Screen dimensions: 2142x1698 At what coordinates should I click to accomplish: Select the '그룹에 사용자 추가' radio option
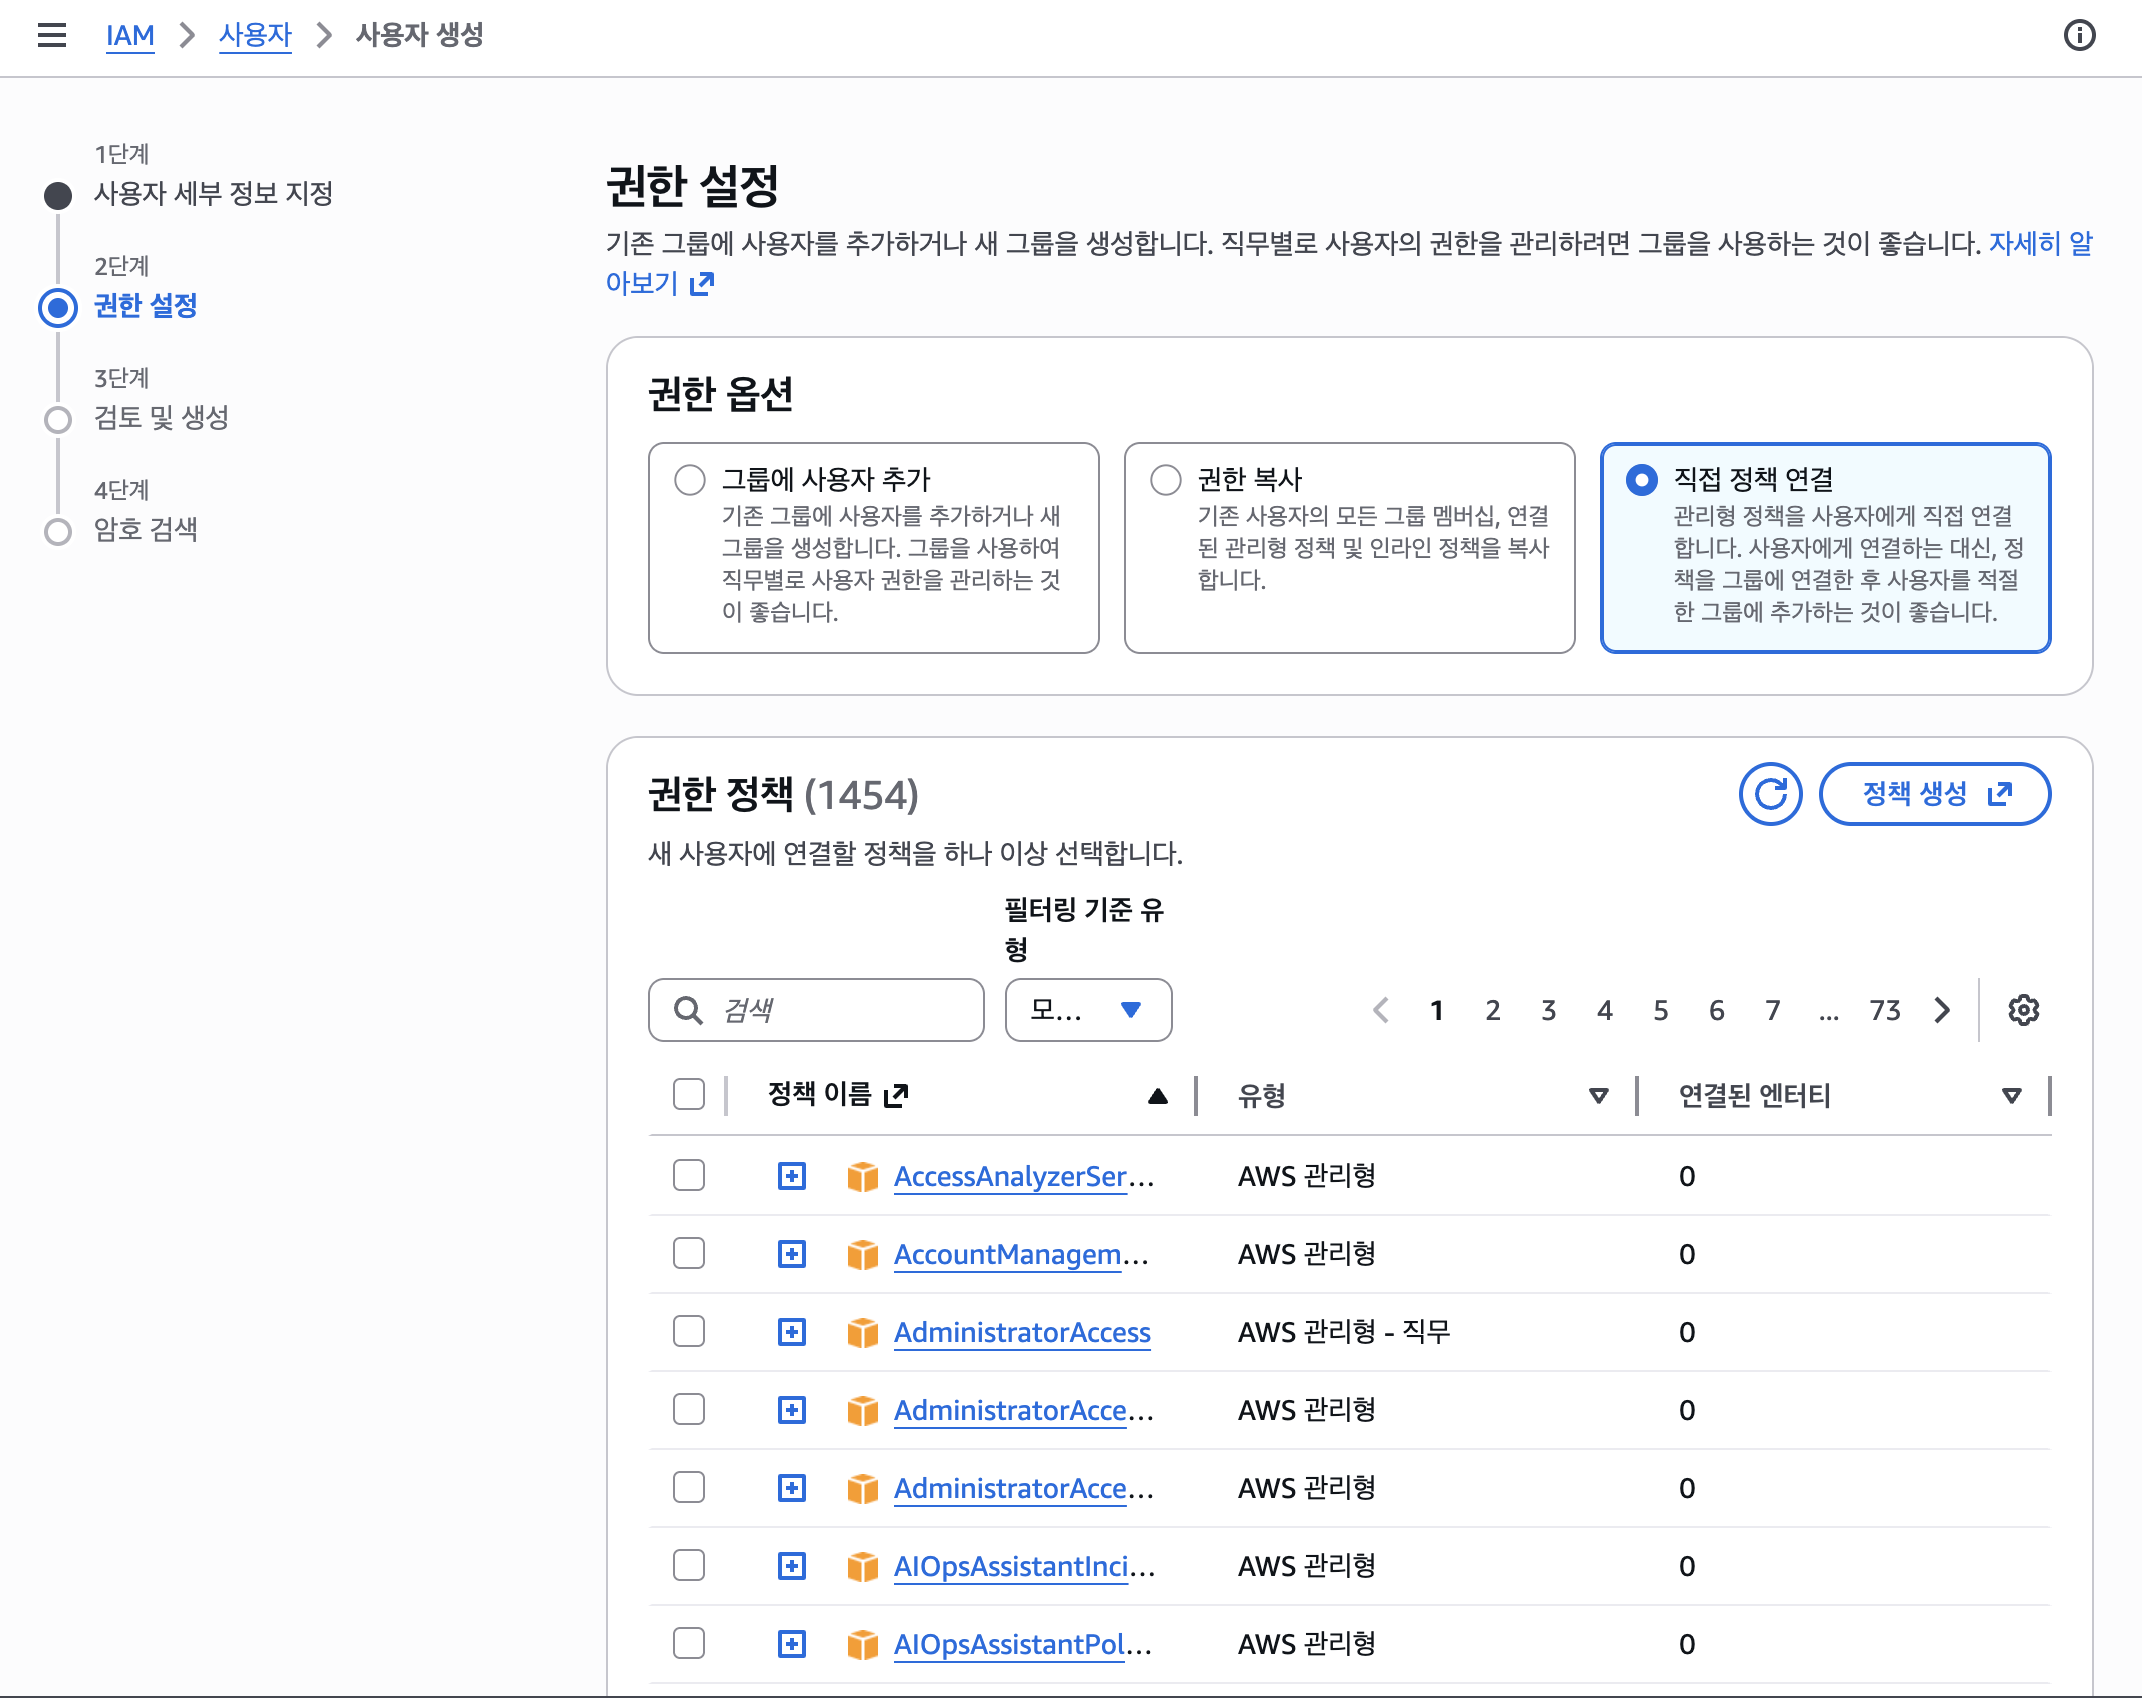[x=690, y=480]
